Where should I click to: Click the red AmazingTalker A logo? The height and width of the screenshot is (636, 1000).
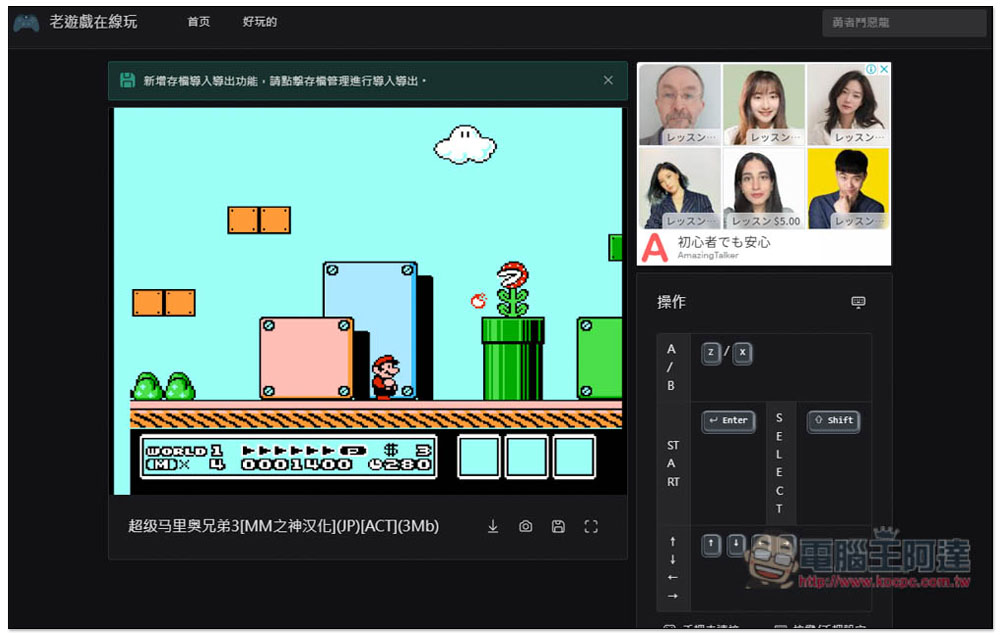coord(654,248)
